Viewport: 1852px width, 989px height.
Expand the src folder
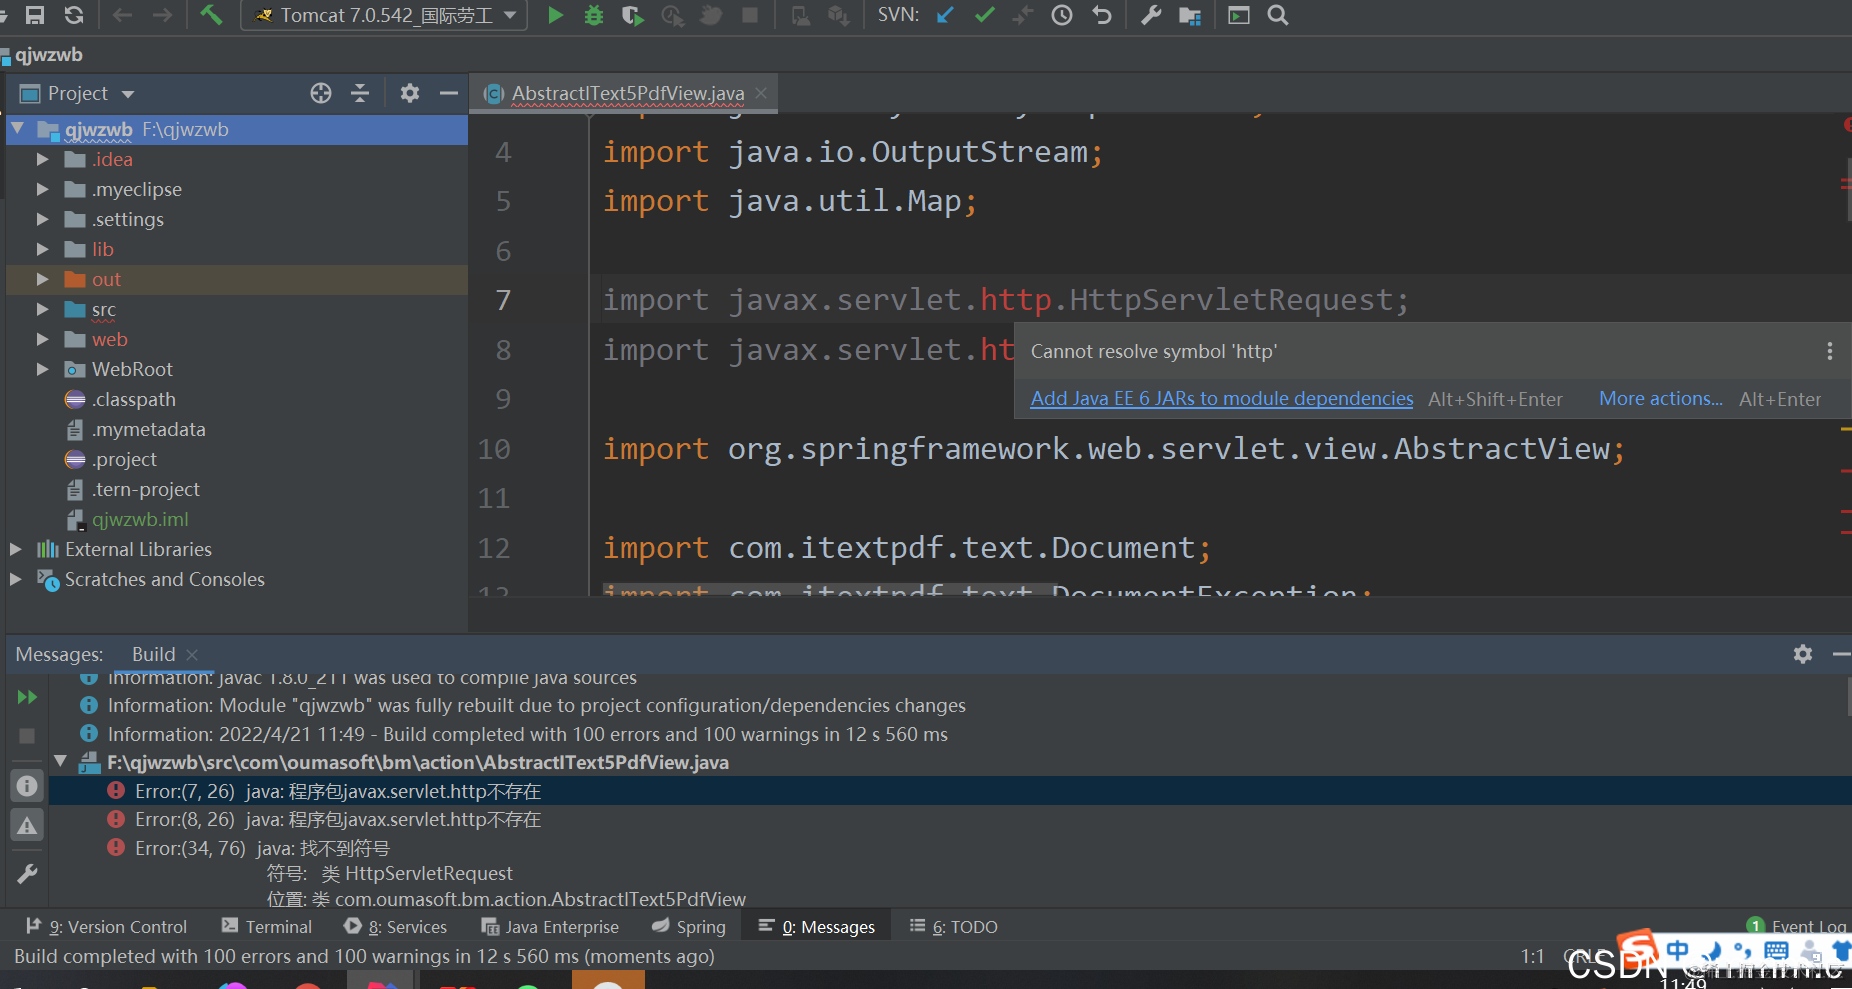42,309
